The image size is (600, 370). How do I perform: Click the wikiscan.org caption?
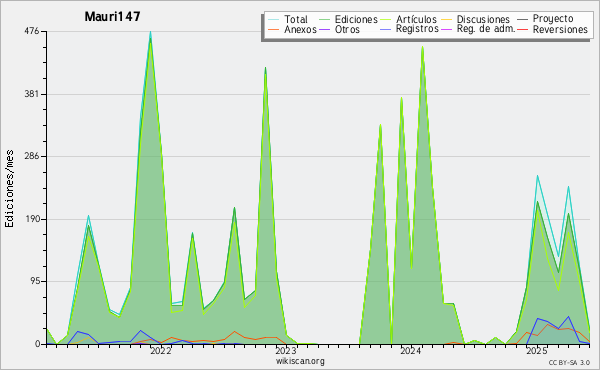300,361
